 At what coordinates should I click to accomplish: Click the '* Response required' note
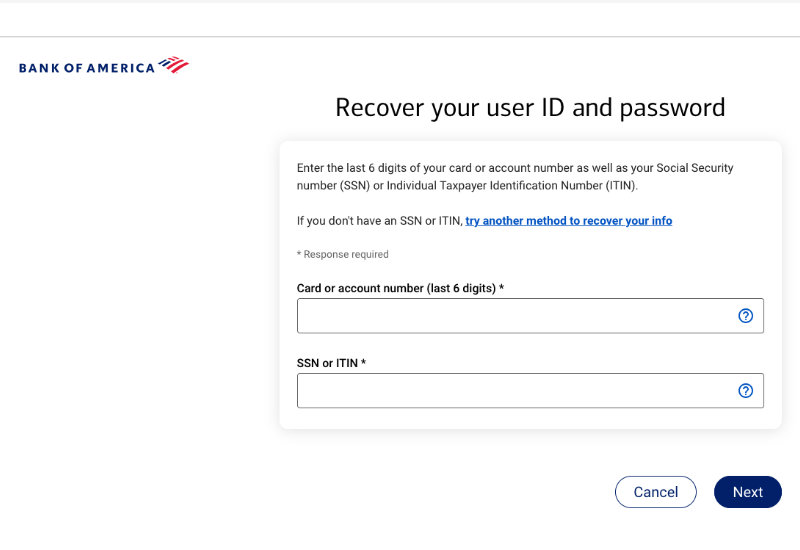point(343,255)
